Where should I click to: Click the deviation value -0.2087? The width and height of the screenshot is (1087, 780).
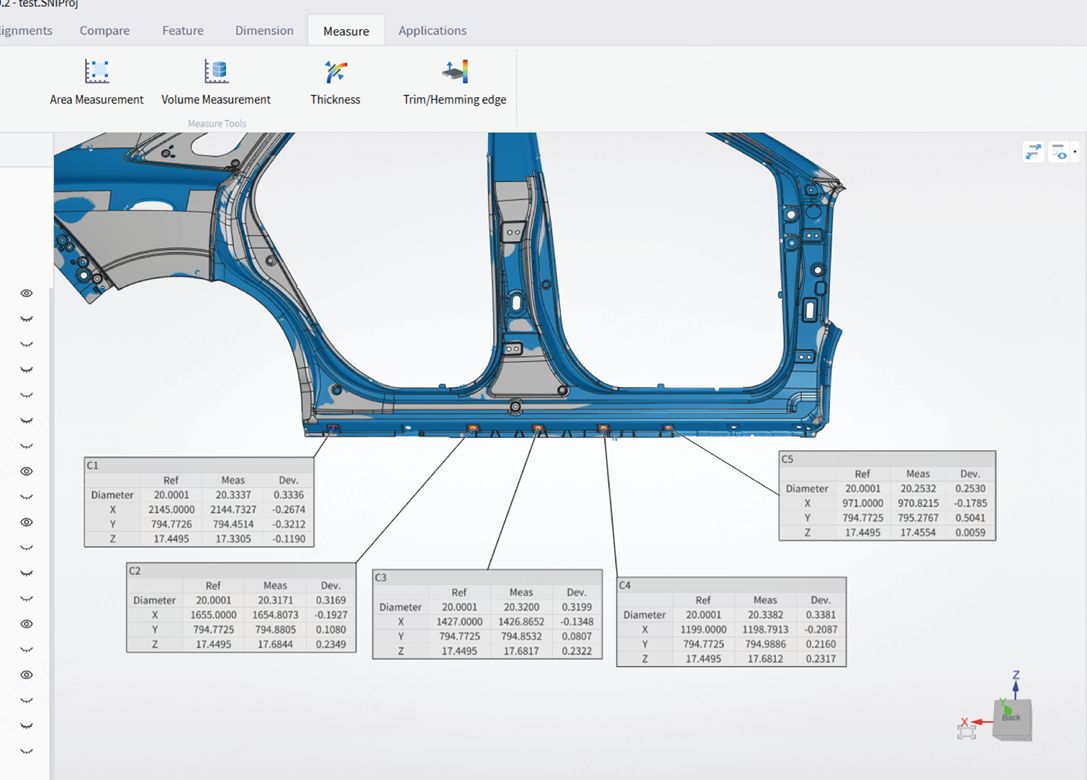(x=821, y=630)
